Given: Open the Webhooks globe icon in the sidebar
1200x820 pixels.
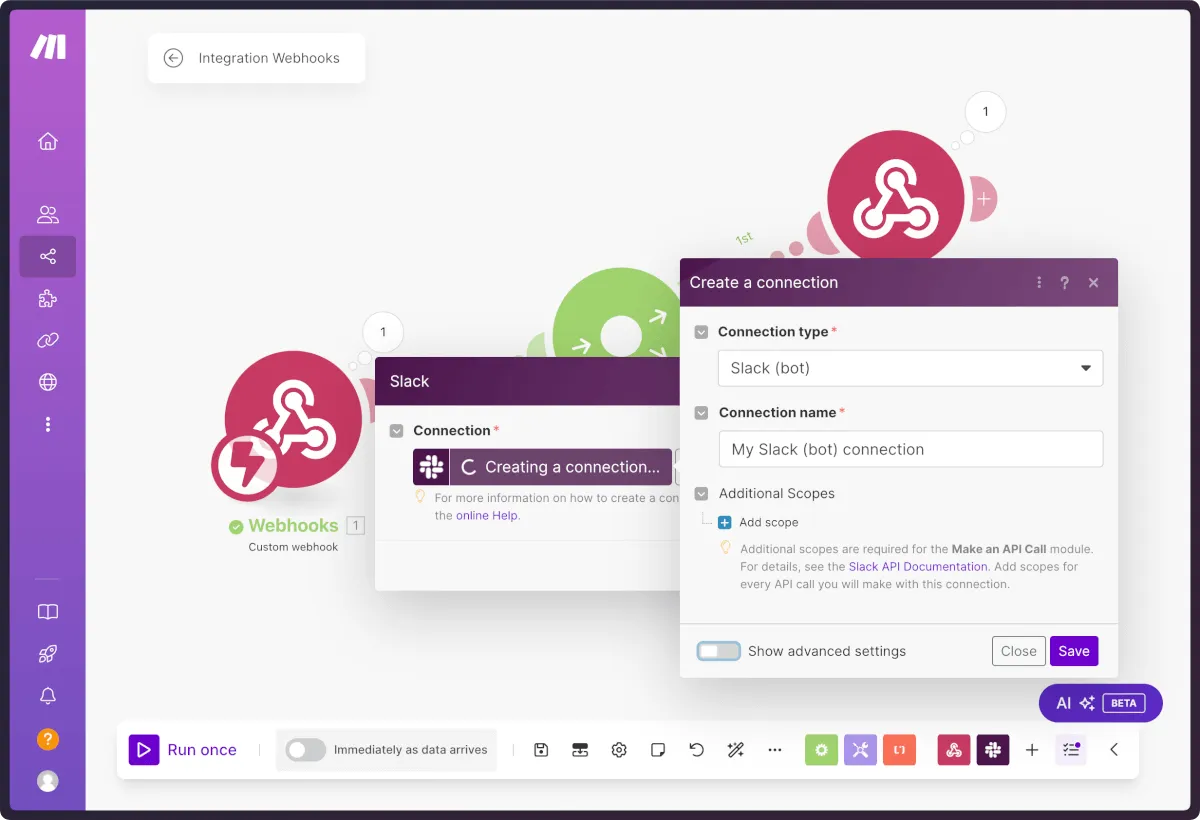Looking at the screenshot, I should [48, 382].
